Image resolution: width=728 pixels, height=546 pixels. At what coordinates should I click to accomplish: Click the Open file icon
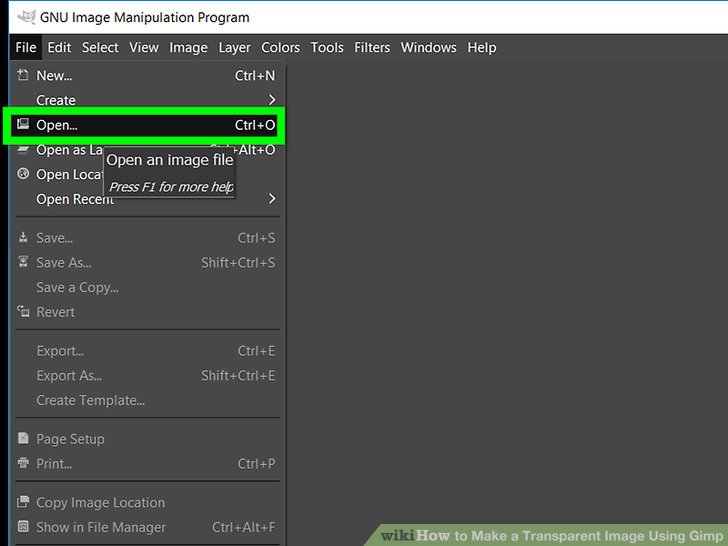pos(23,124)
